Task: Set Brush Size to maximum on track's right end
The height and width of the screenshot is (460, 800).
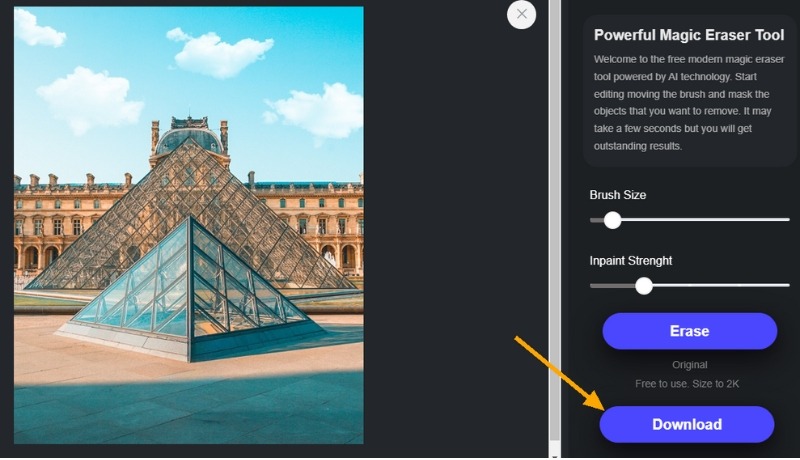Action: [788, 220]
